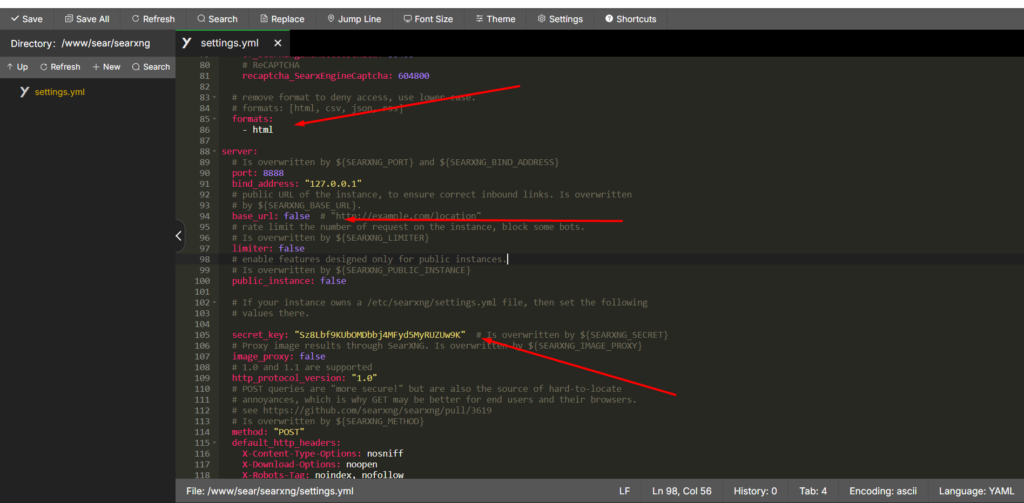
Task: Open the Replace tool
Action: click(281, 19)
